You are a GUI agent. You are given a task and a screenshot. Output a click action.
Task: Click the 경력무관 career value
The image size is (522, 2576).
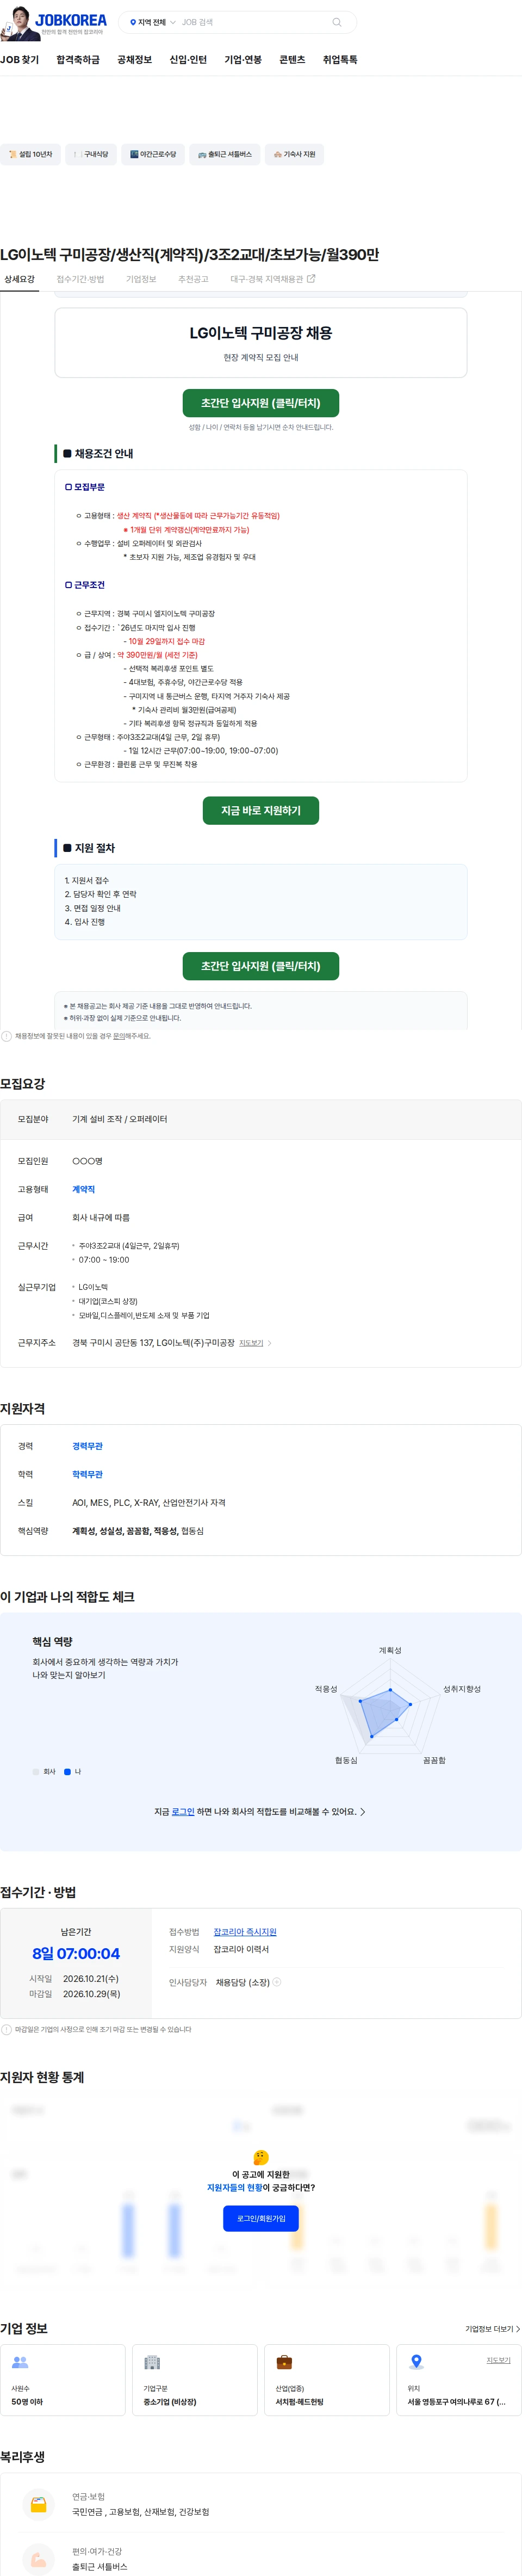(x=87, y=1446)
